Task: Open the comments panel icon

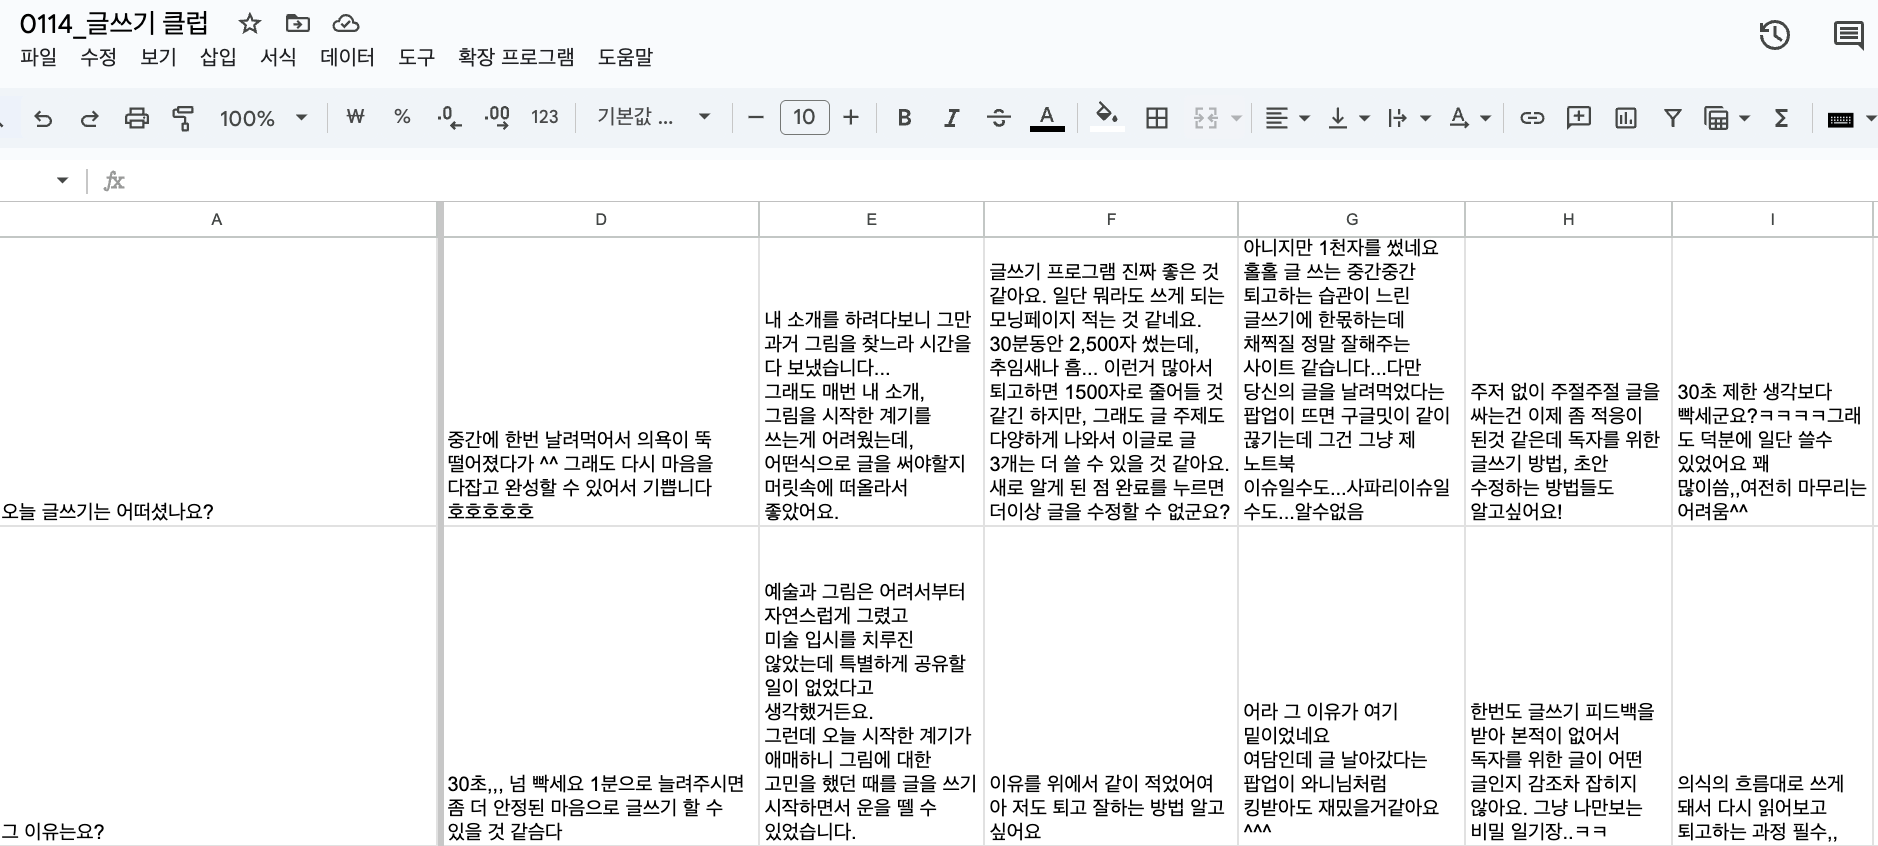Action: coord(1848,36)
